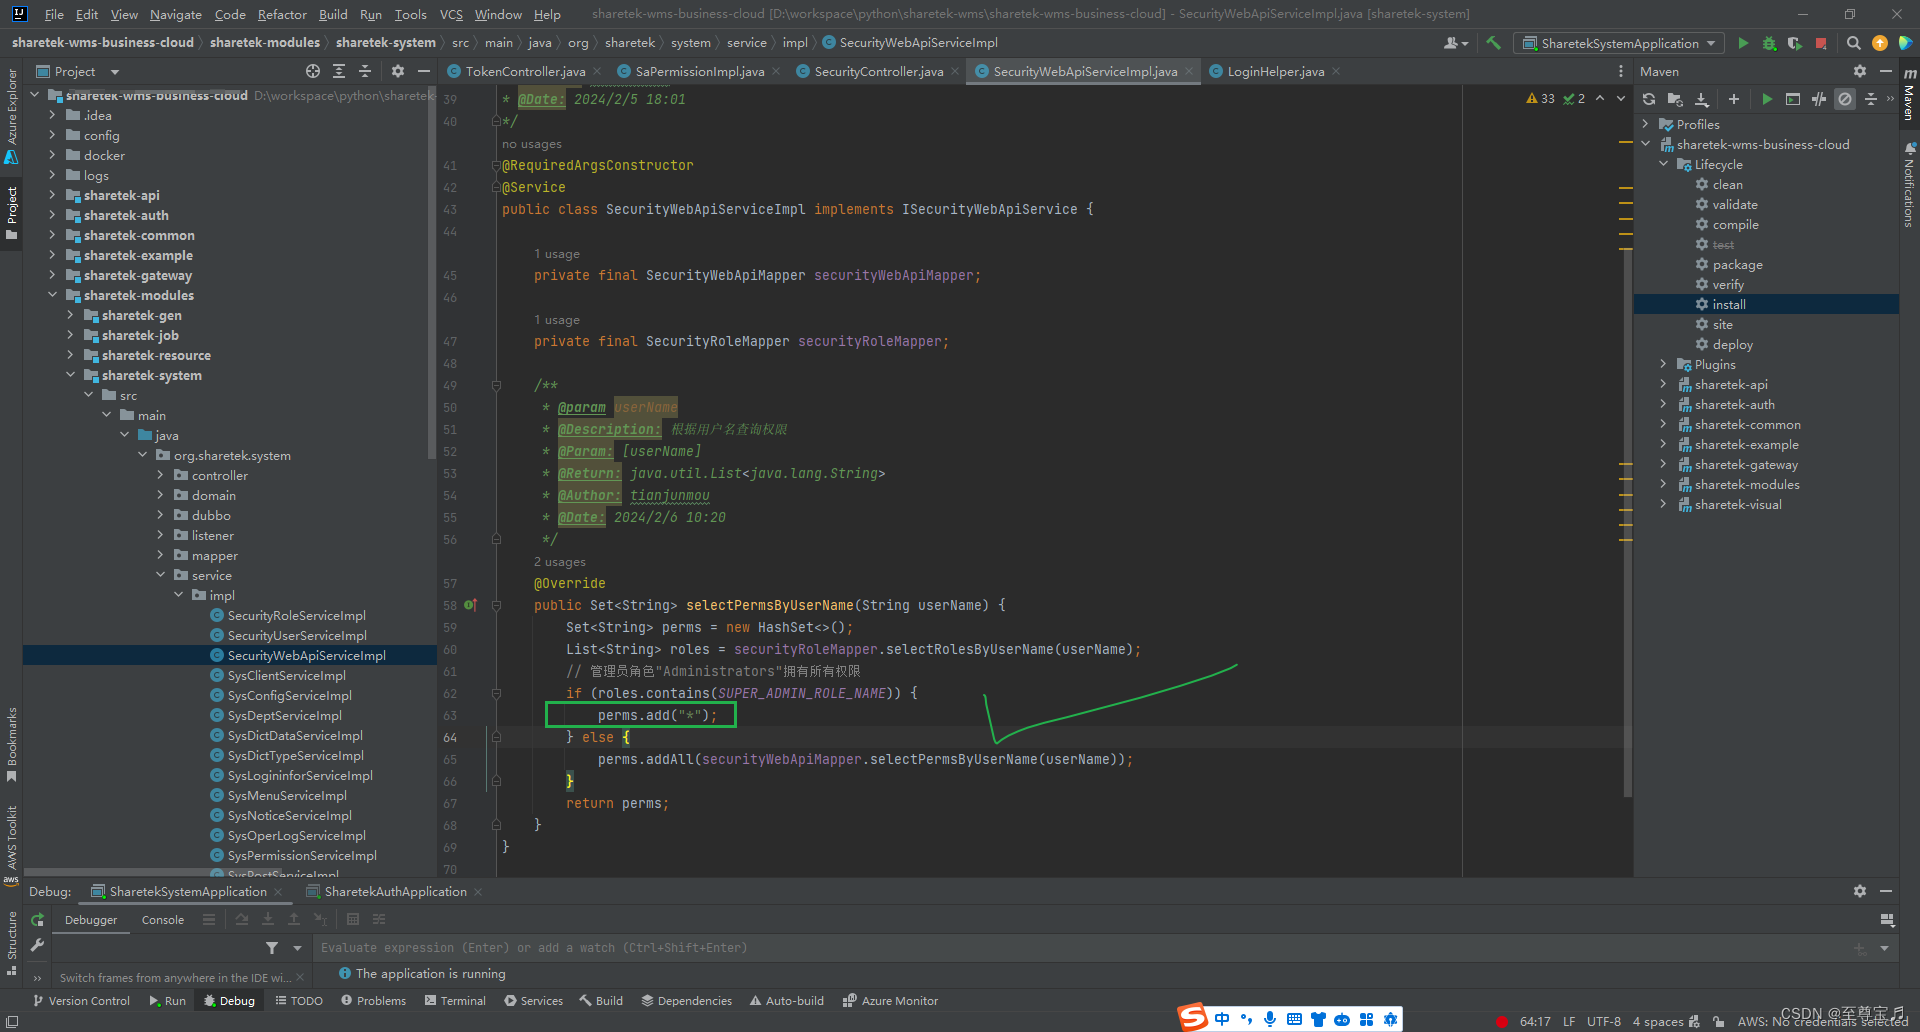The image size is (1920, 1032).
Task: Click the Debug bug icon in toolbar
Action: coord(1769,43)
